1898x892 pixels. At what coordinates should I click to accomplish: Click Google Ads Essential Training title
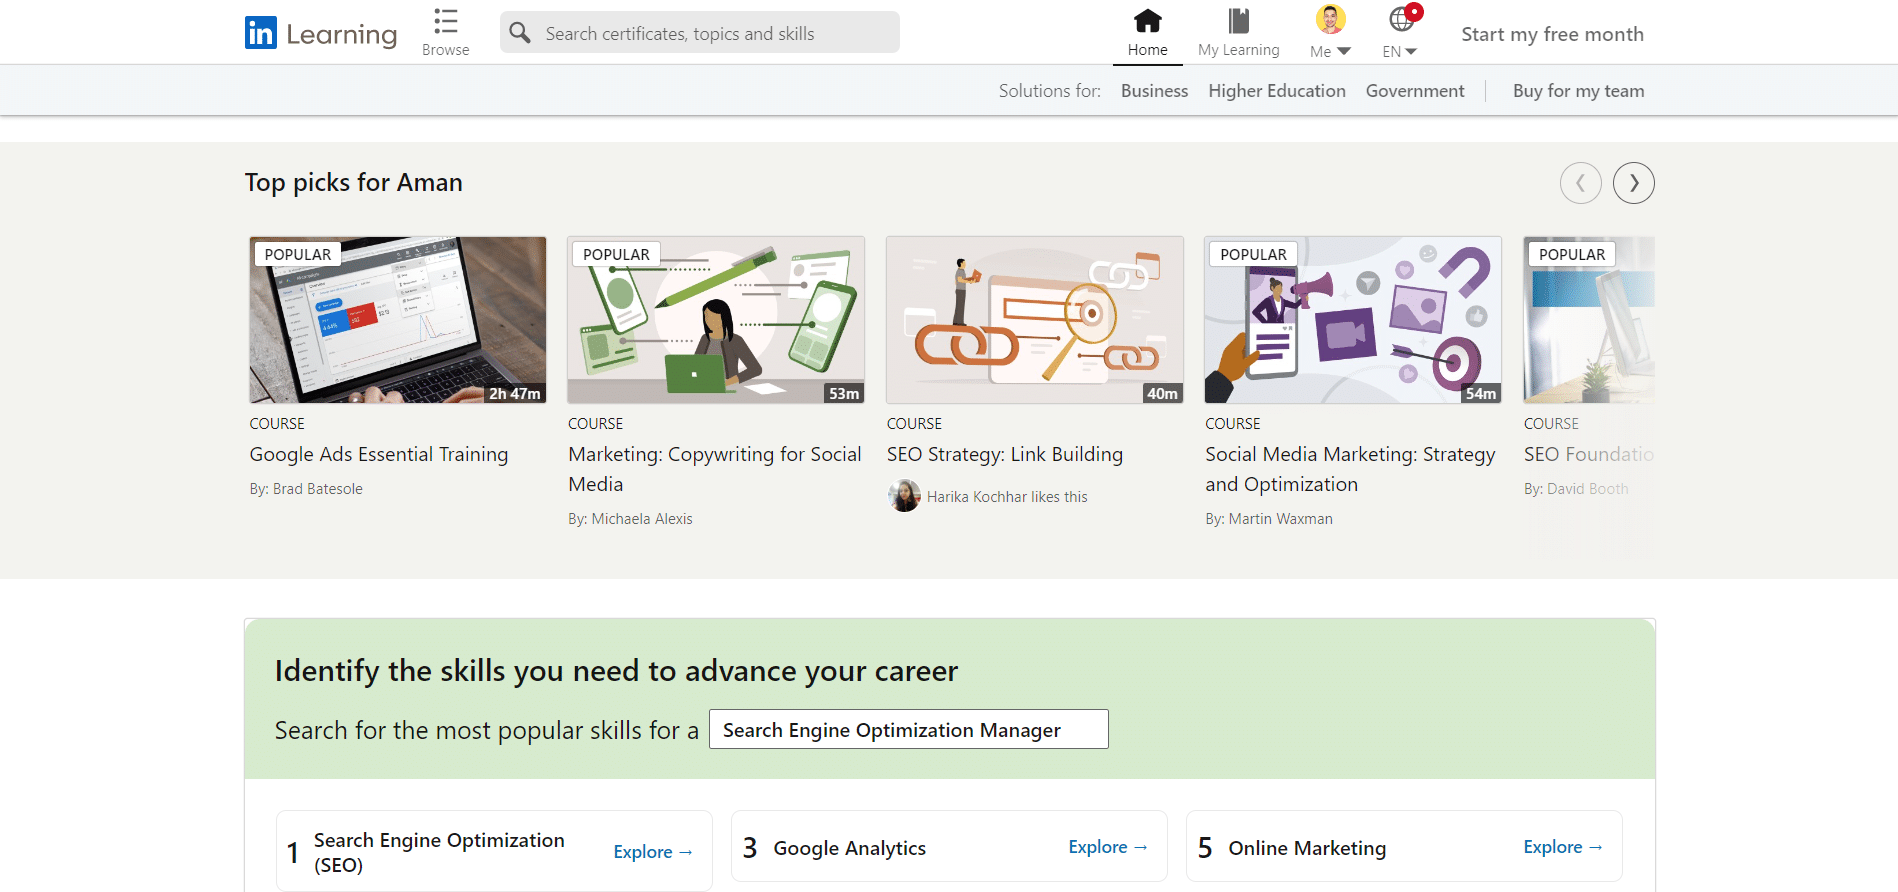click(379, 454)
